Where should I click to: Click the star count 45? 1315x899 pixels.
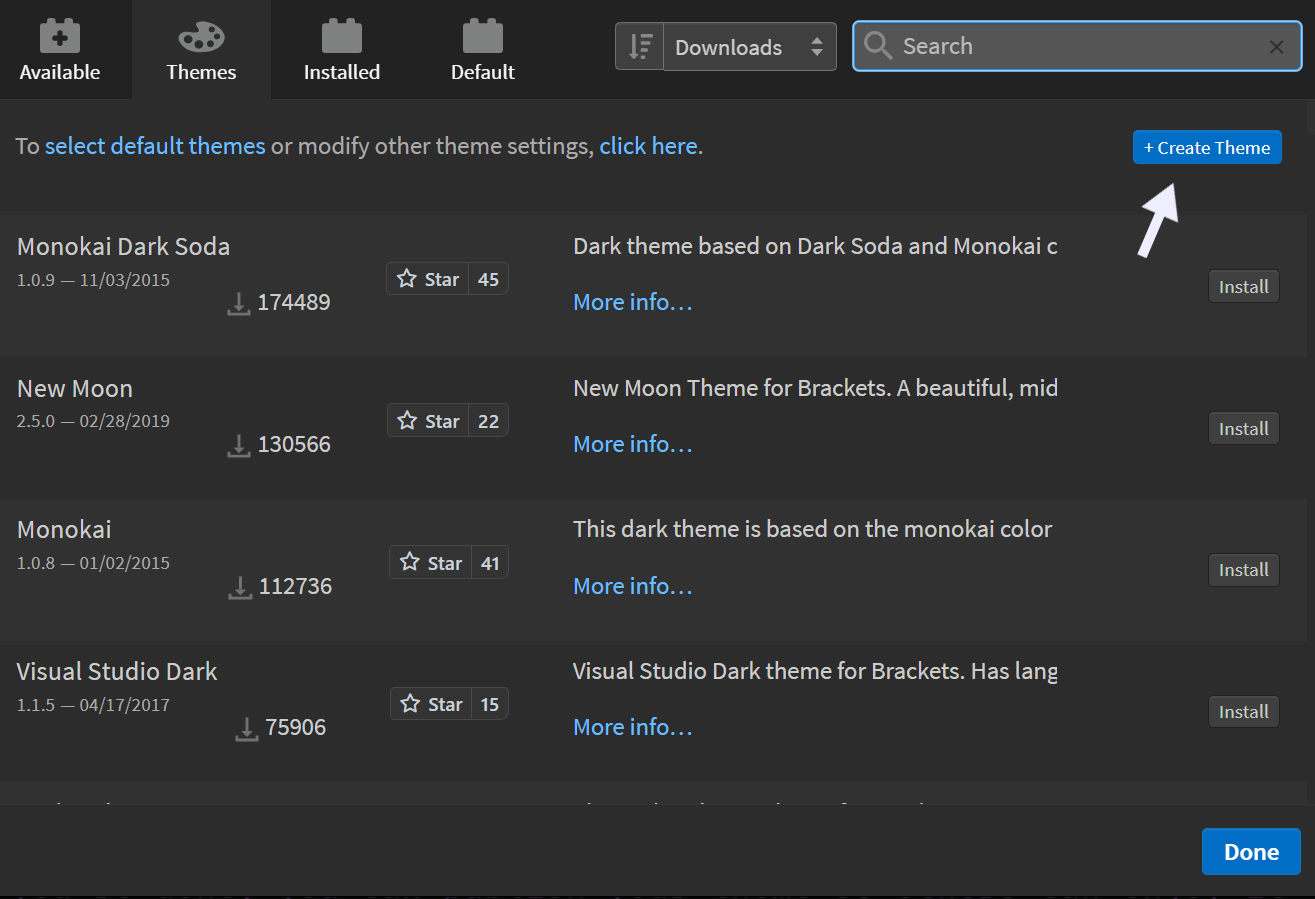coord(488,279)
